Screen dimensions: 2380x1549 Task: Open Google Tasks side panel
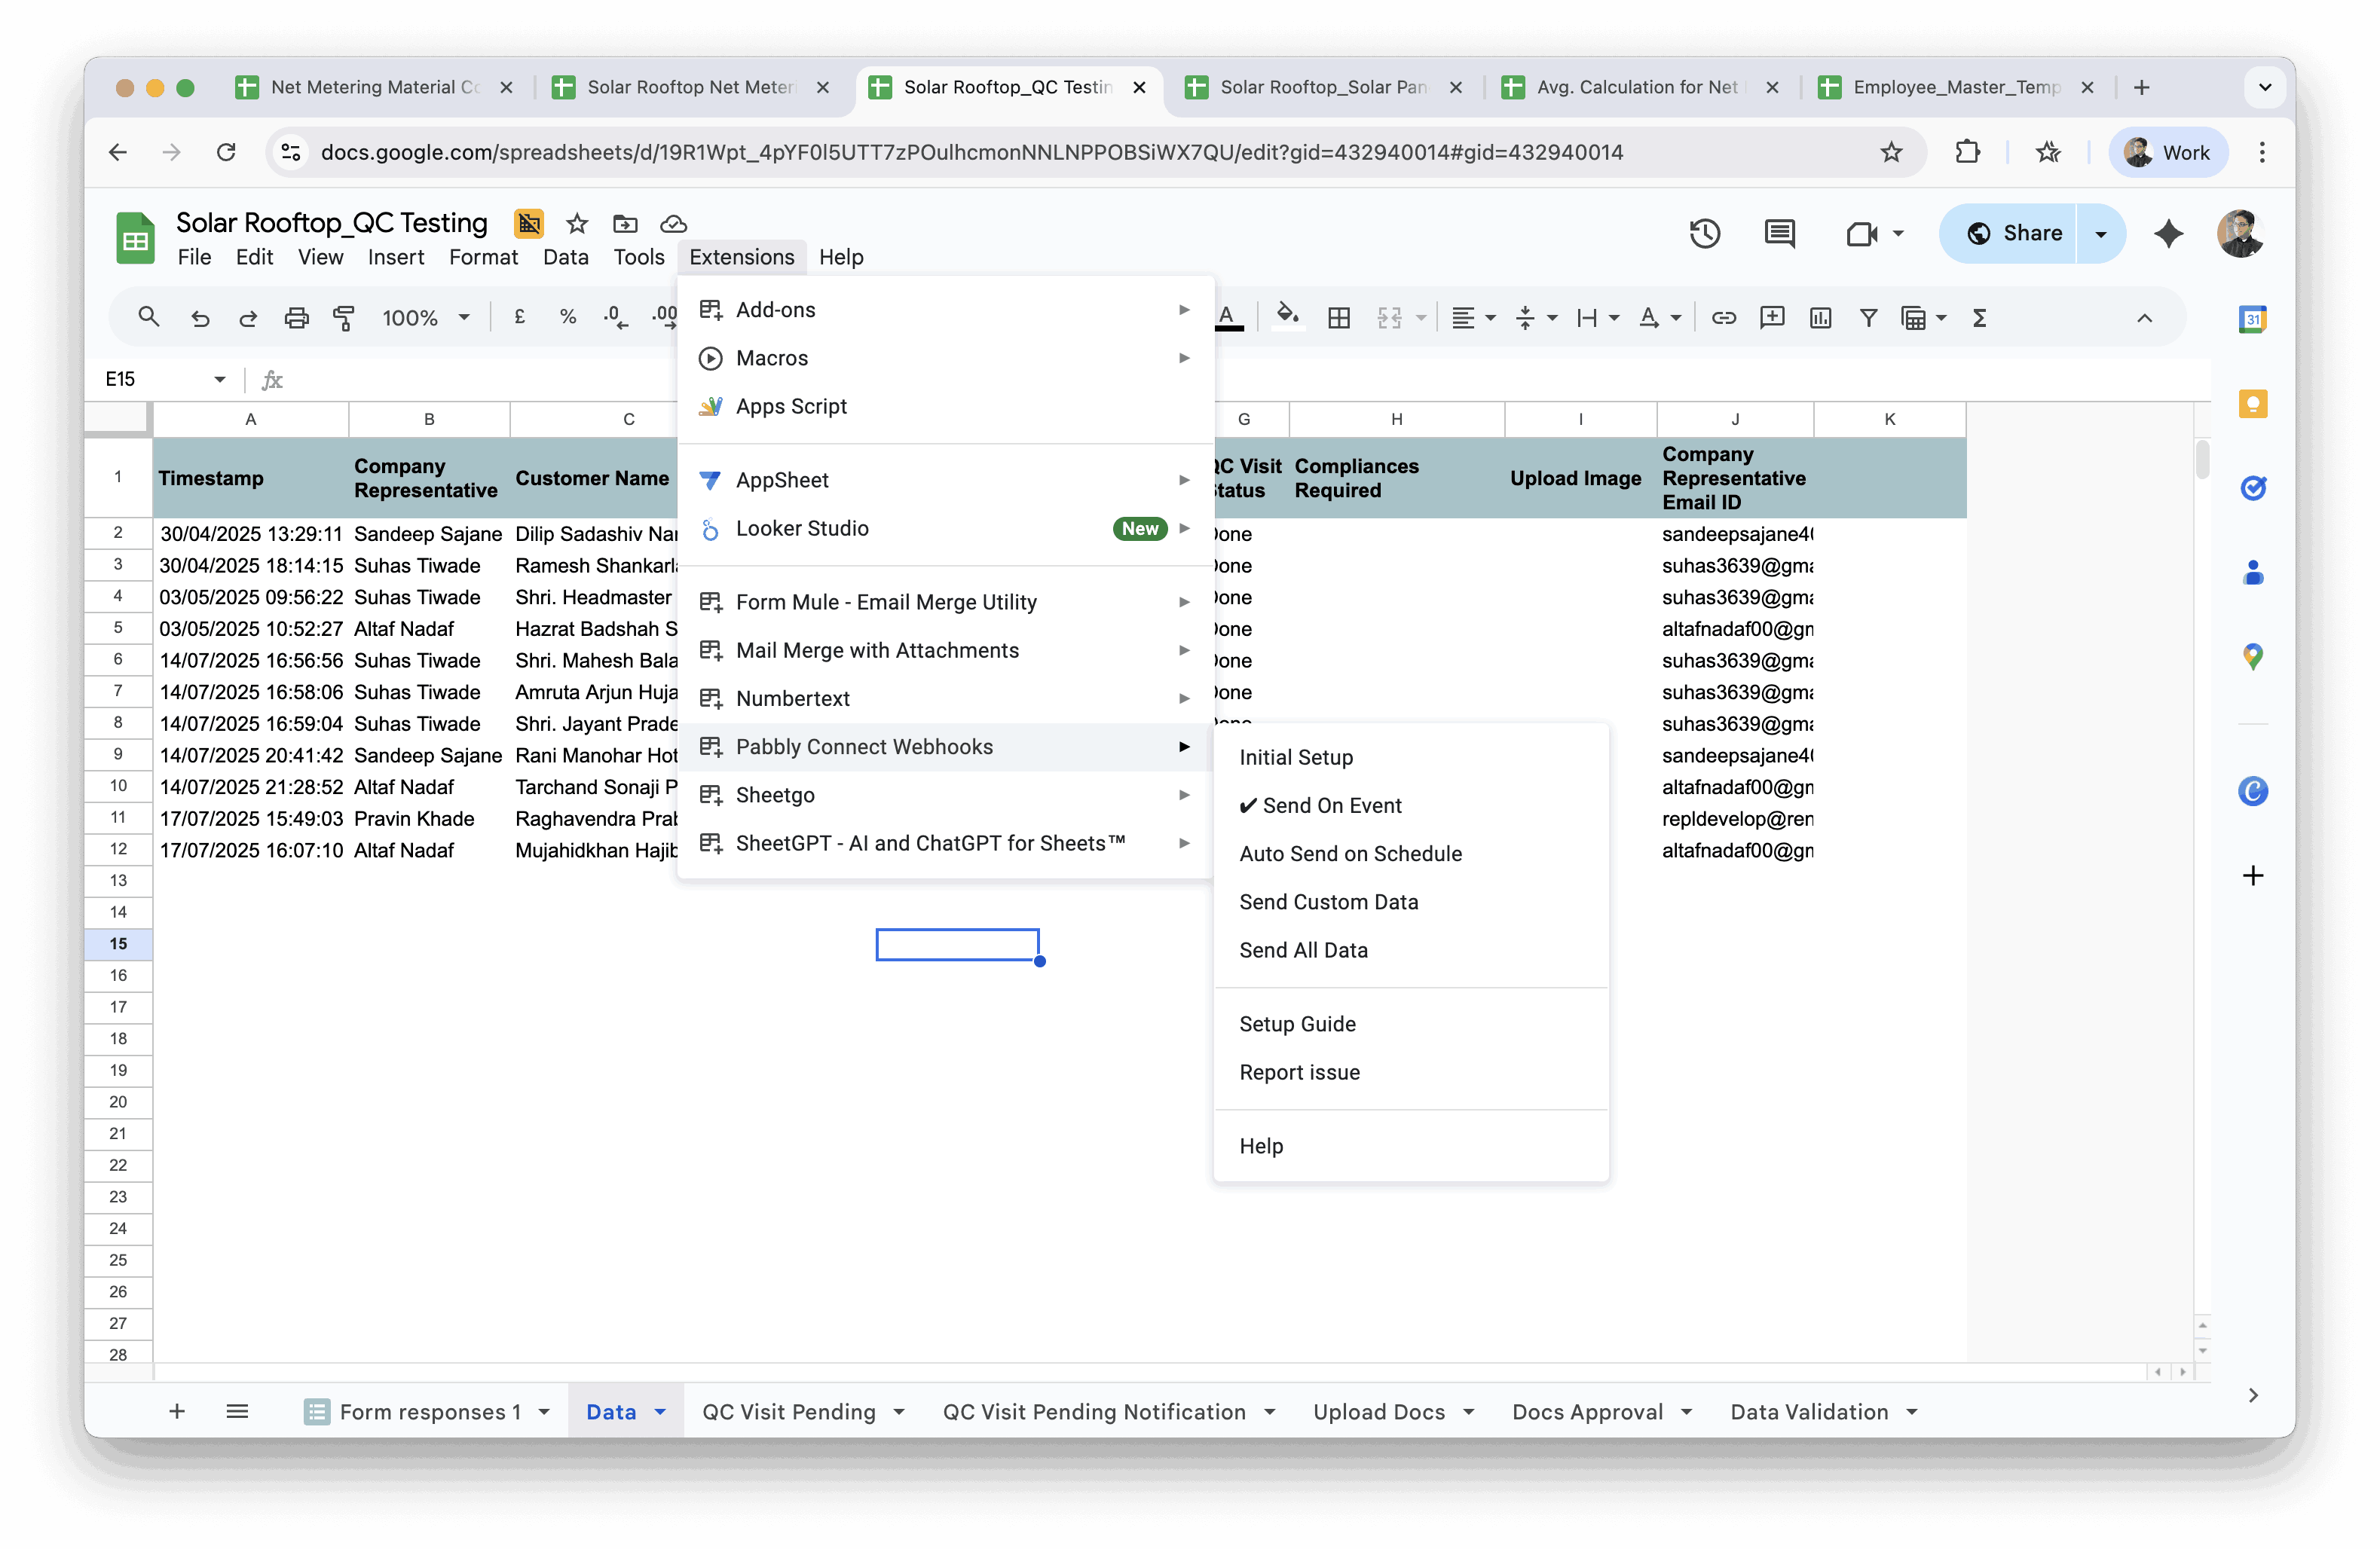coord(2252,488)
